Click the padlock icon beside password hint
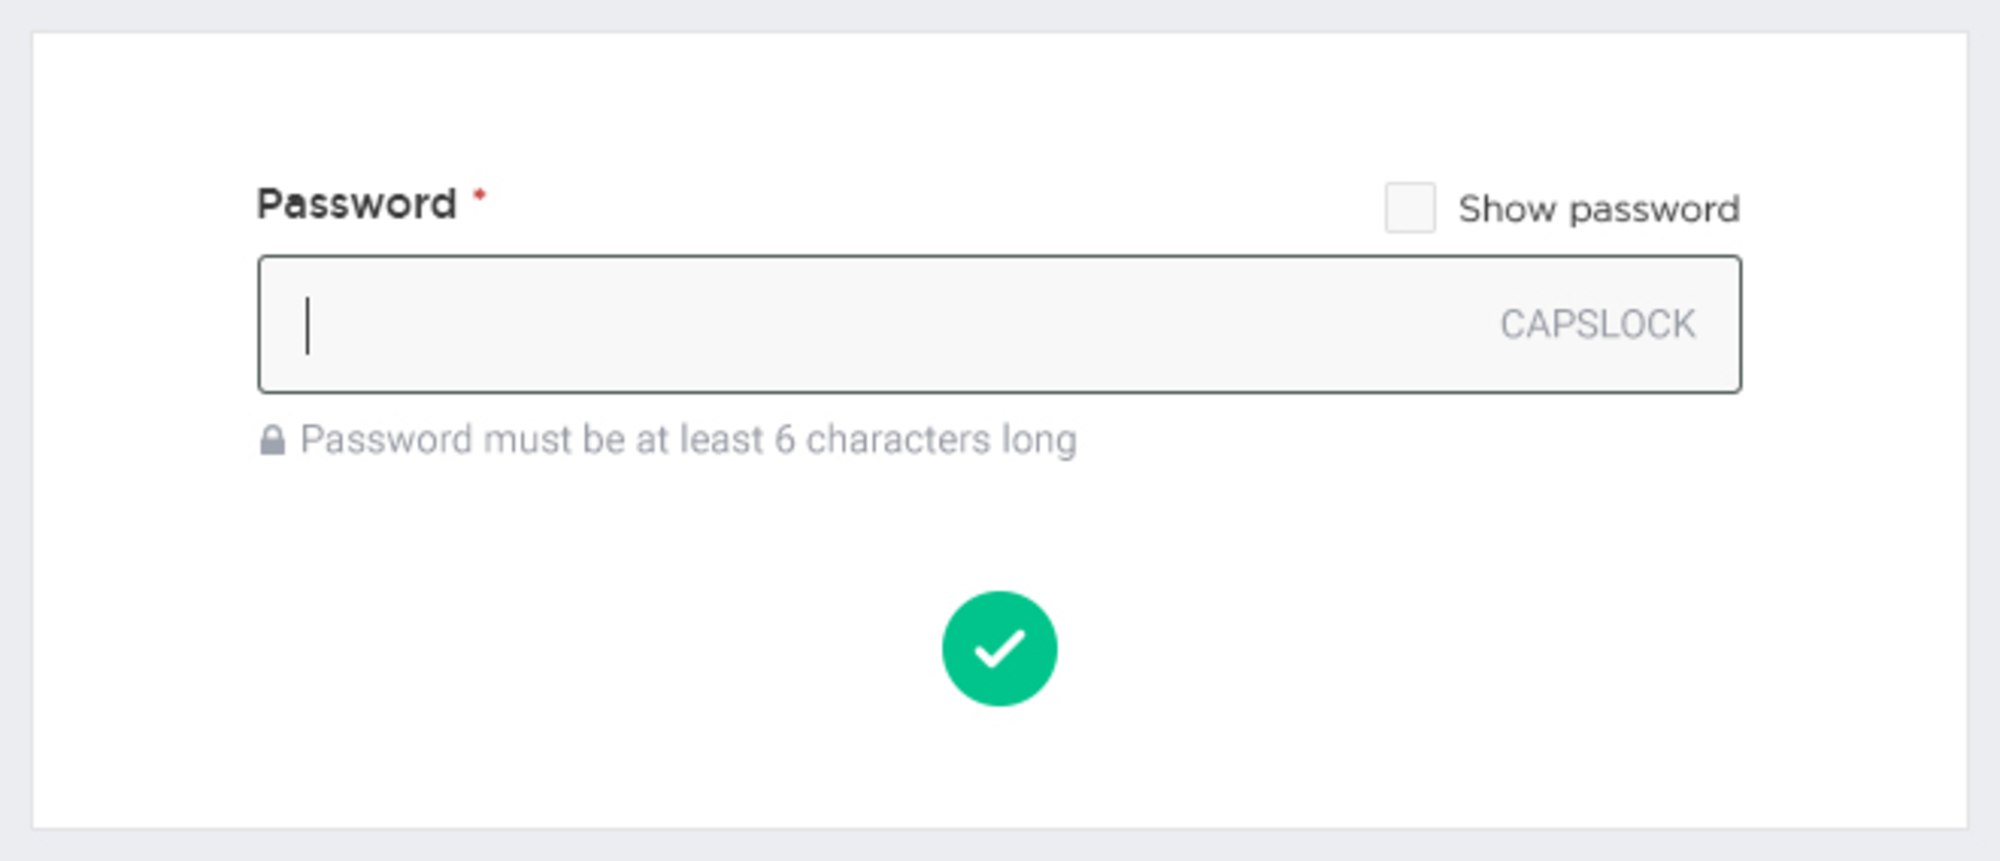The width and height of the screenshot is (2000, 861). tap(272, 440)
